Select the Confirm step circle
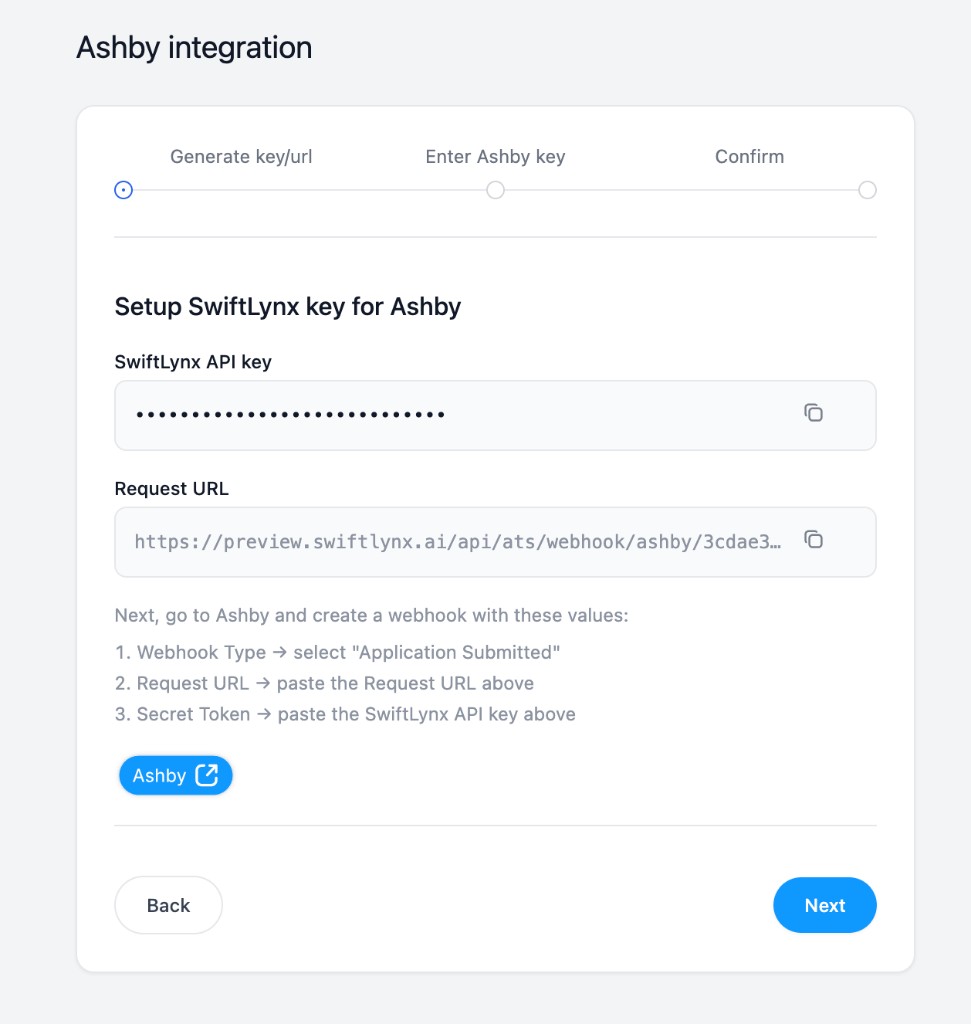Viewport: 971px width, 1024px height. click(x=867, y=189)
